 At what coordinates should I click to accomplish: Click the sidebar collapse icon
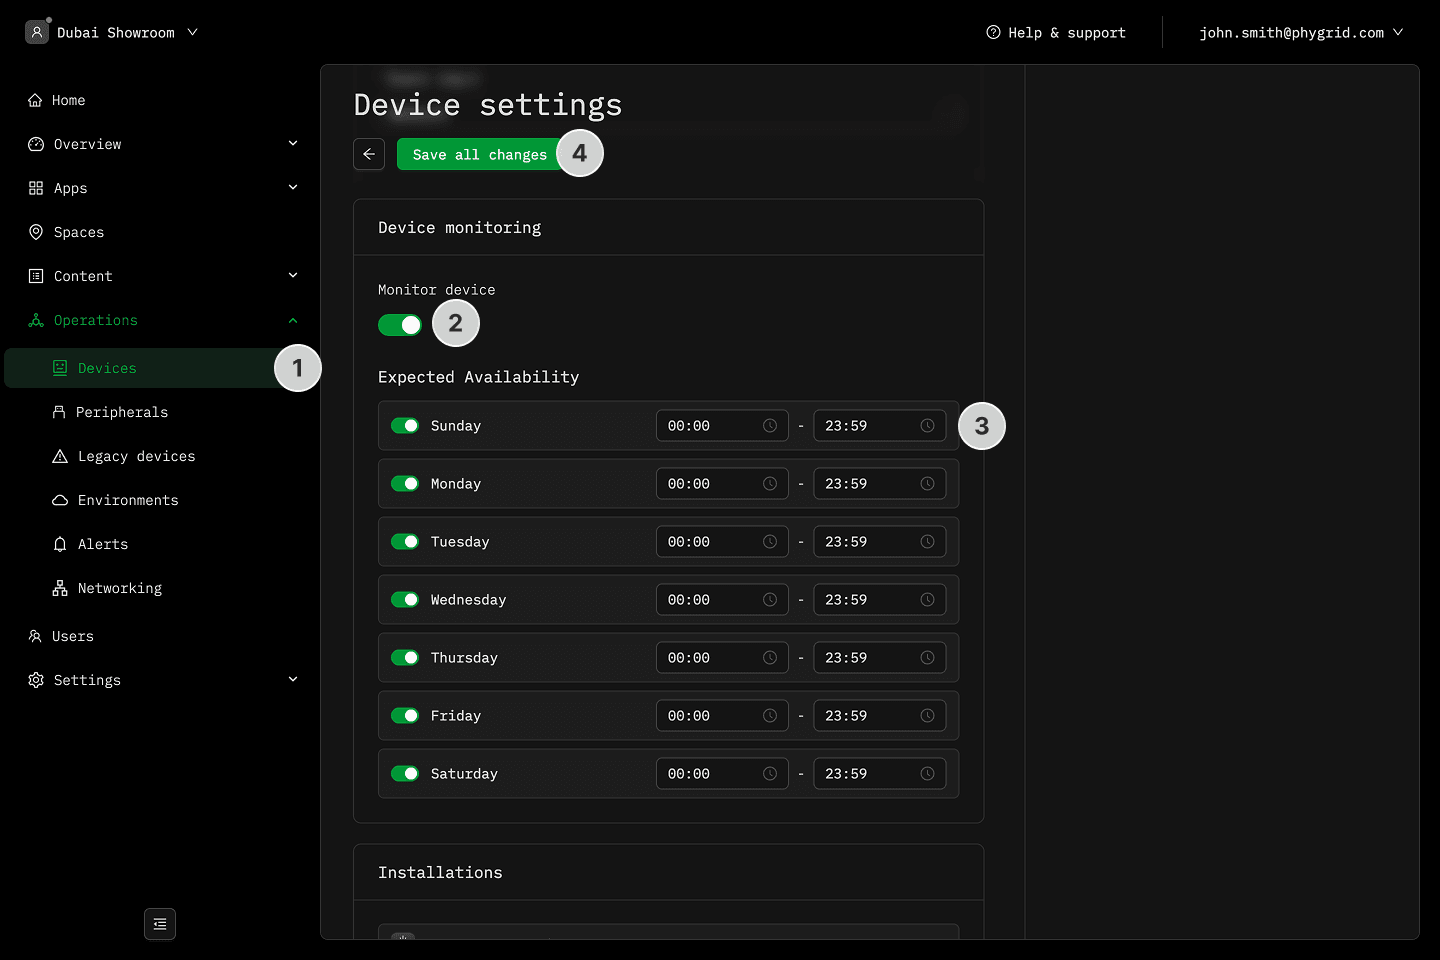(x=160, y=924)
